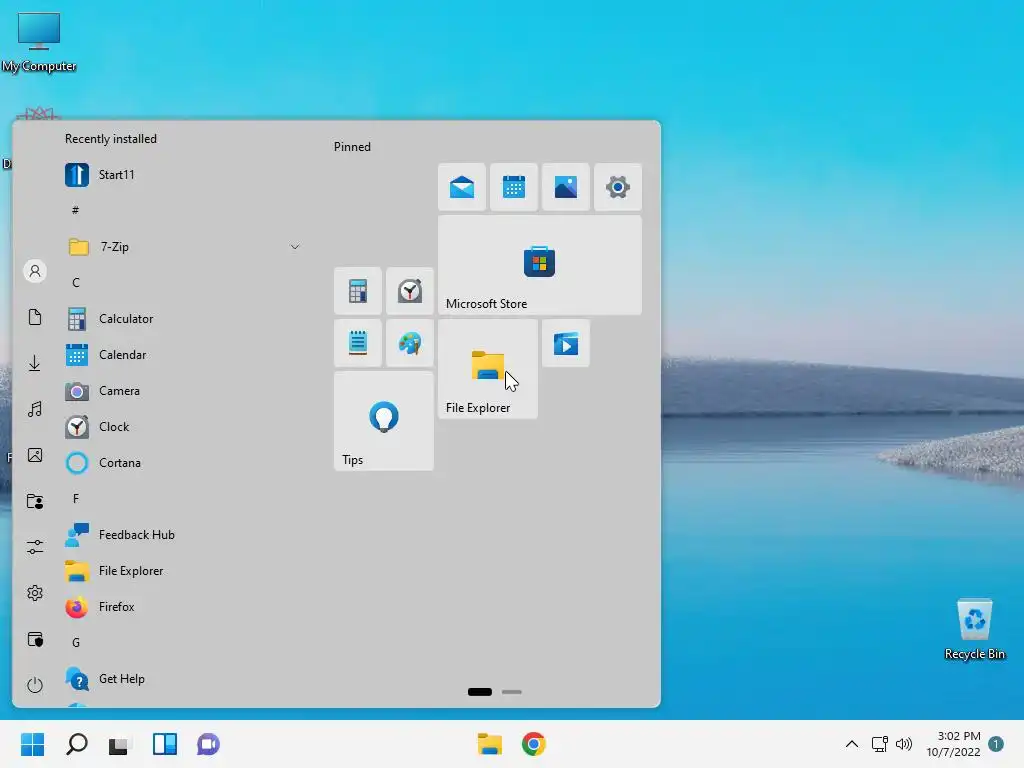Select the My Computer desktop icon
This screenshot has height=768, width=1024.
39,42
